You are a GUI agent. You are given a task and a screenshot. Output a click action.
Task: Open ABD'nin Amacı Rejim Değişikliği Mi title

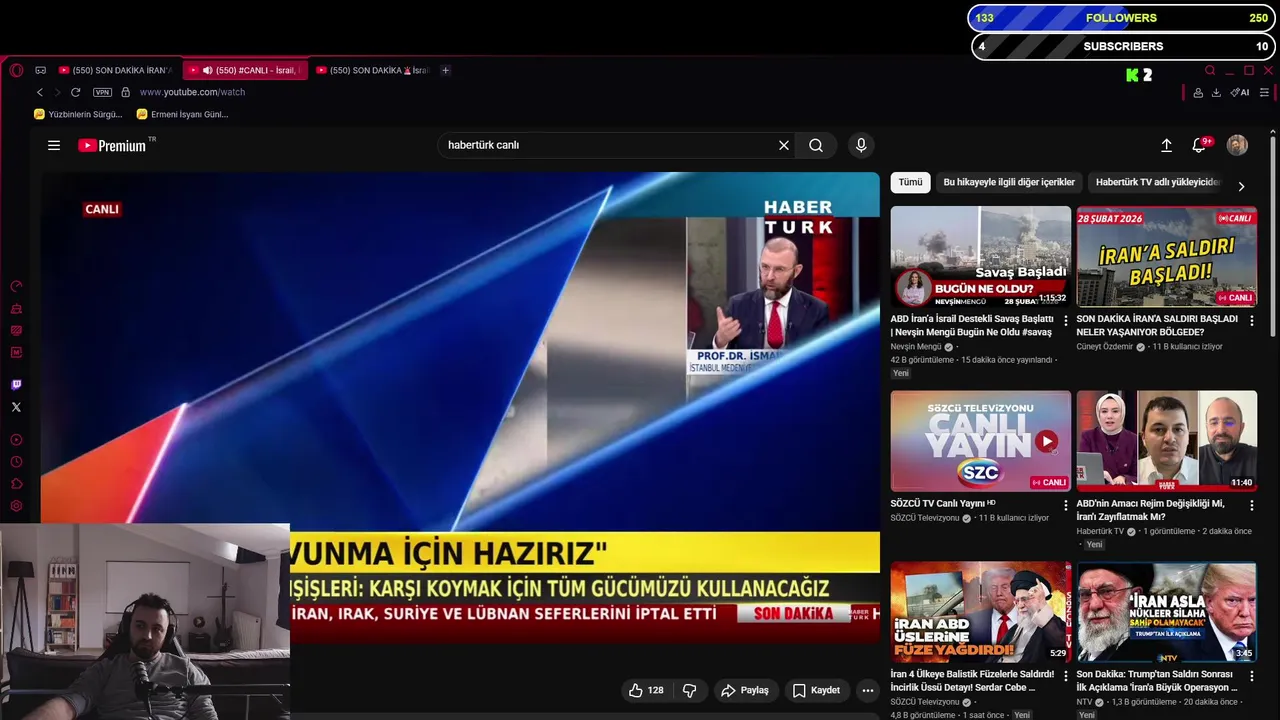(x=1150, y=510)
